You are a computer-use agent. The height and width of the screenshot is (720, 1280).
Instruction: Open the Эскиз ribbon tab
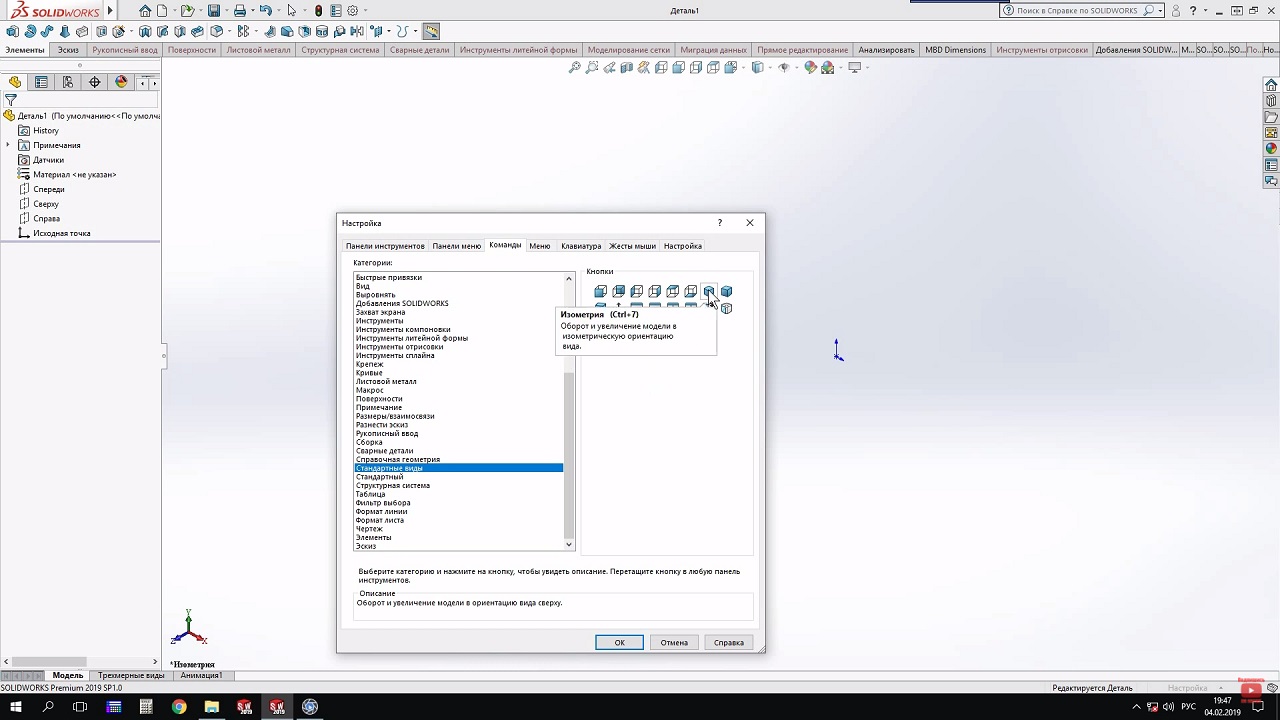click(68, 50)
